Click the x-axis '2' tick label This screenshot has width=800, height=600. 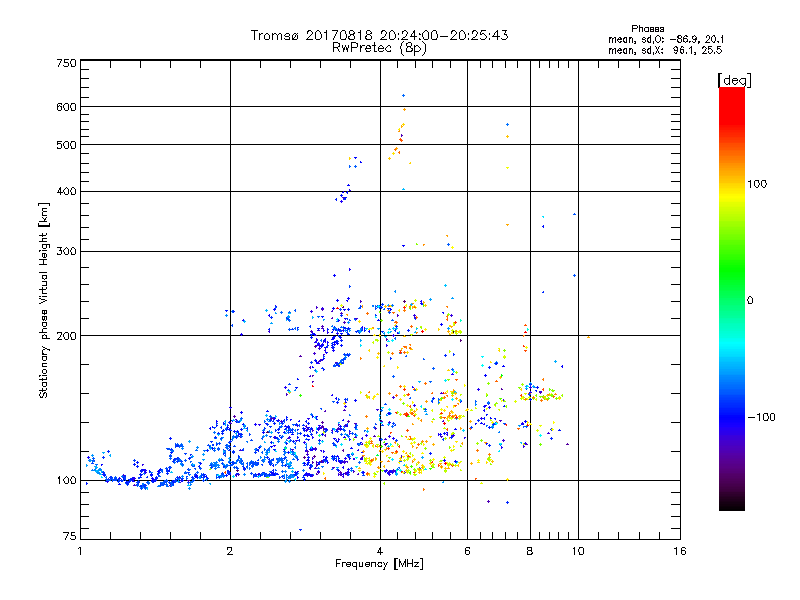[230, 551]
